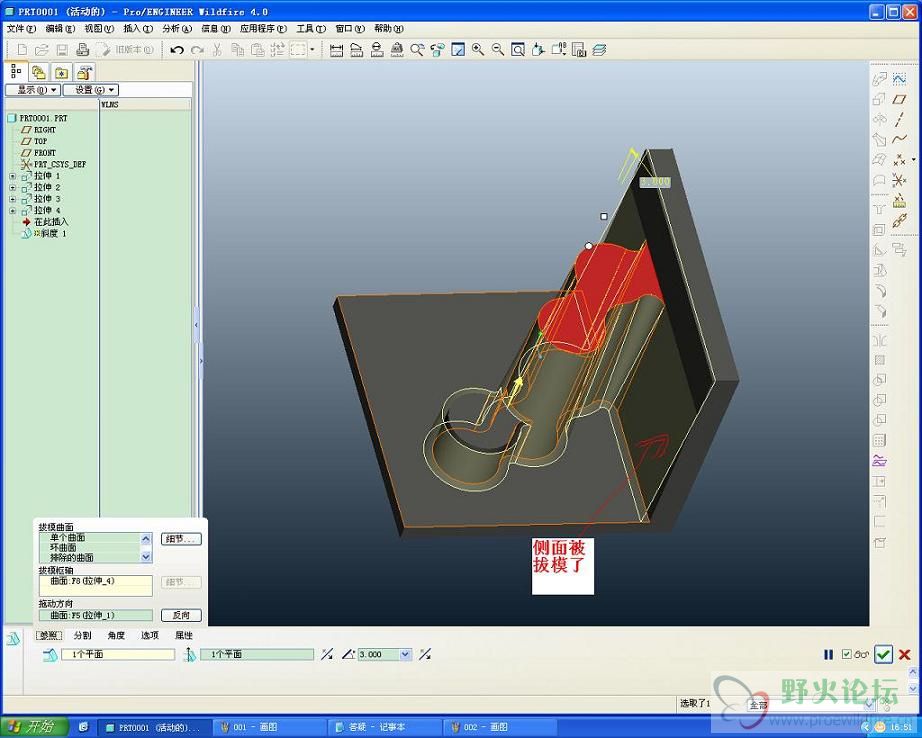Open the 分析 menu
922x738 pixels.
176,28
